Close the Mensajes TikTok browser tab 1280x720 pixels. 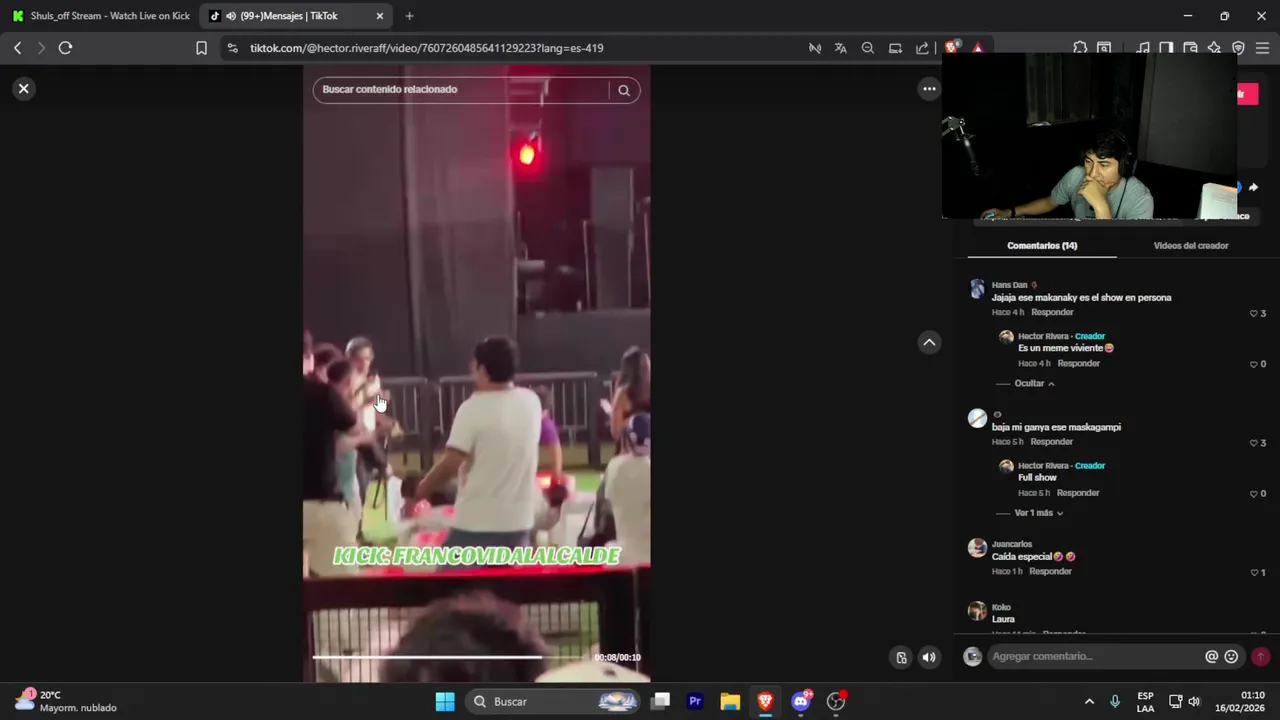(380, 16)
